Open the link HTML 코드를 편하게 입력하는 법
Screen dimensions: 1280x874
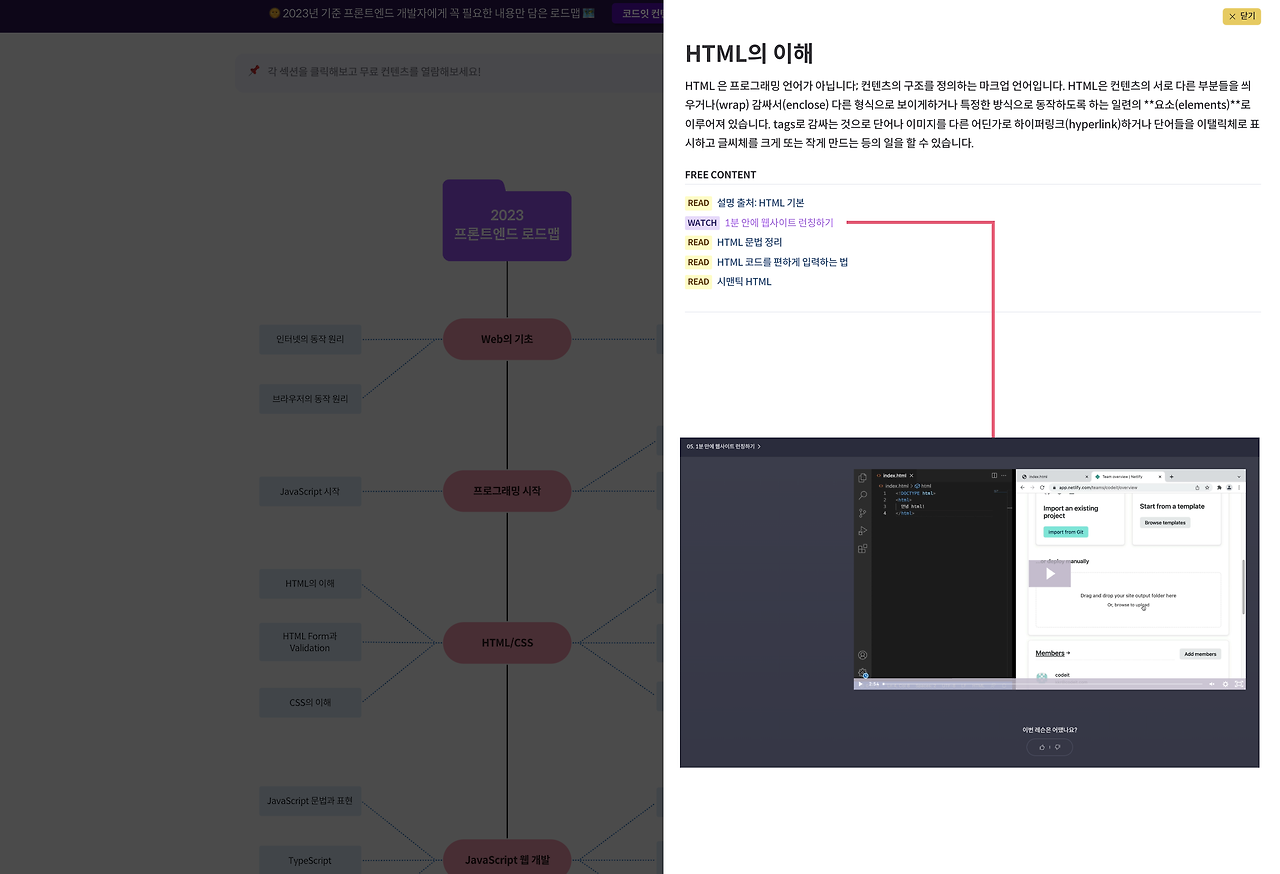[782, 262]
